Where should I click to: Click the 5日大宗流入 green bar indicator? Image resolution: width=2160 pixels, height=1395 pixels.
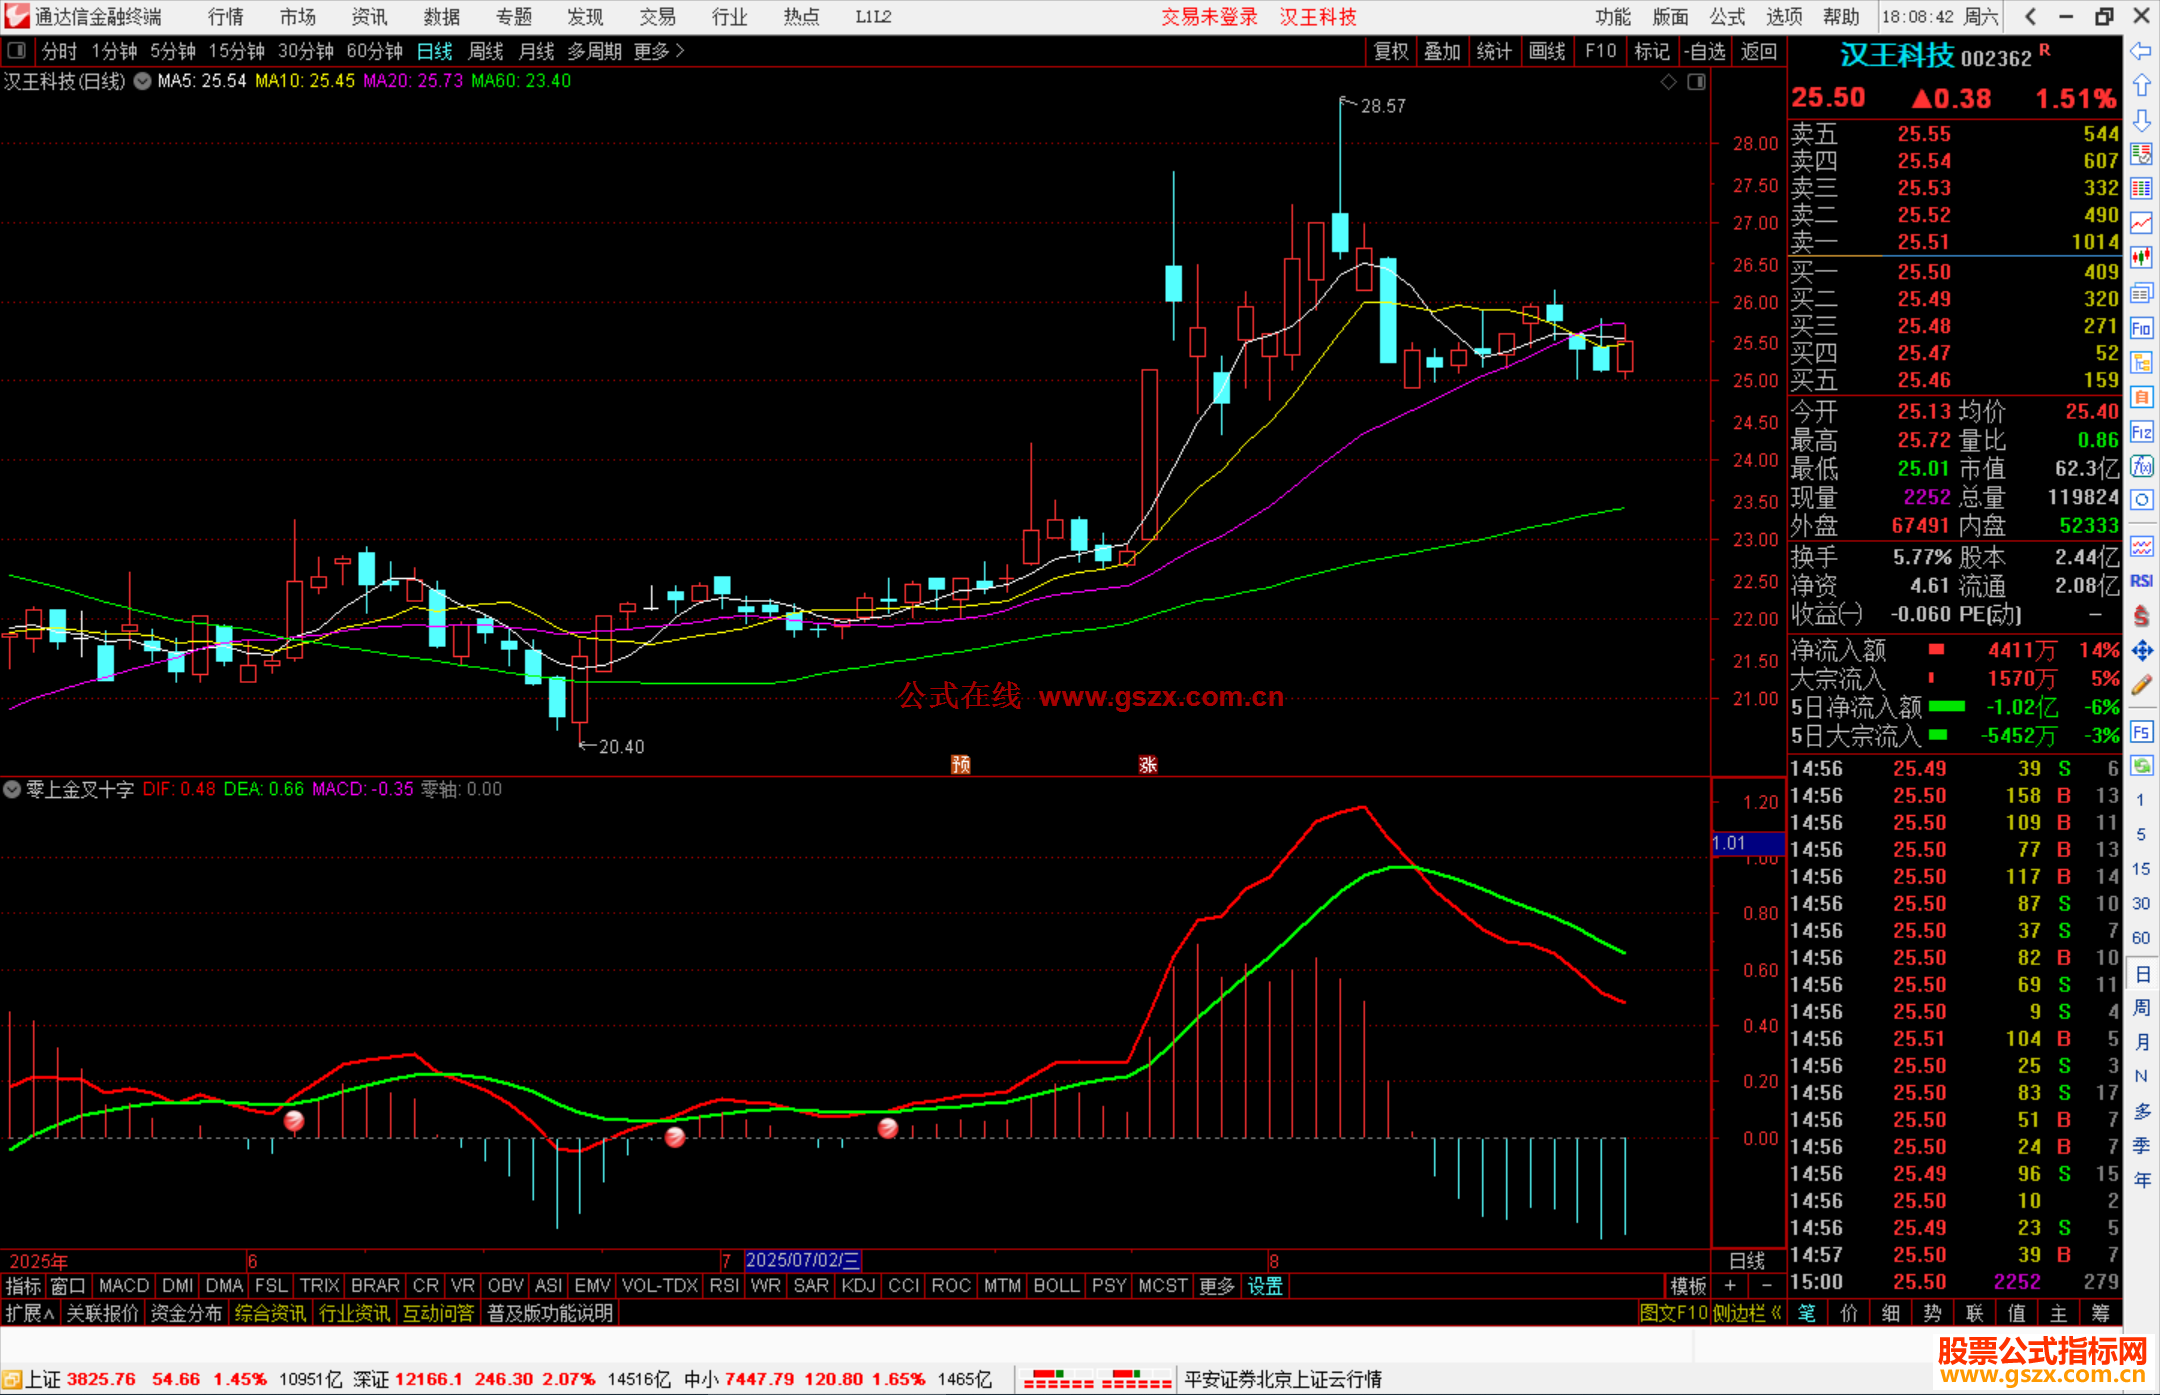(1937, 735)
